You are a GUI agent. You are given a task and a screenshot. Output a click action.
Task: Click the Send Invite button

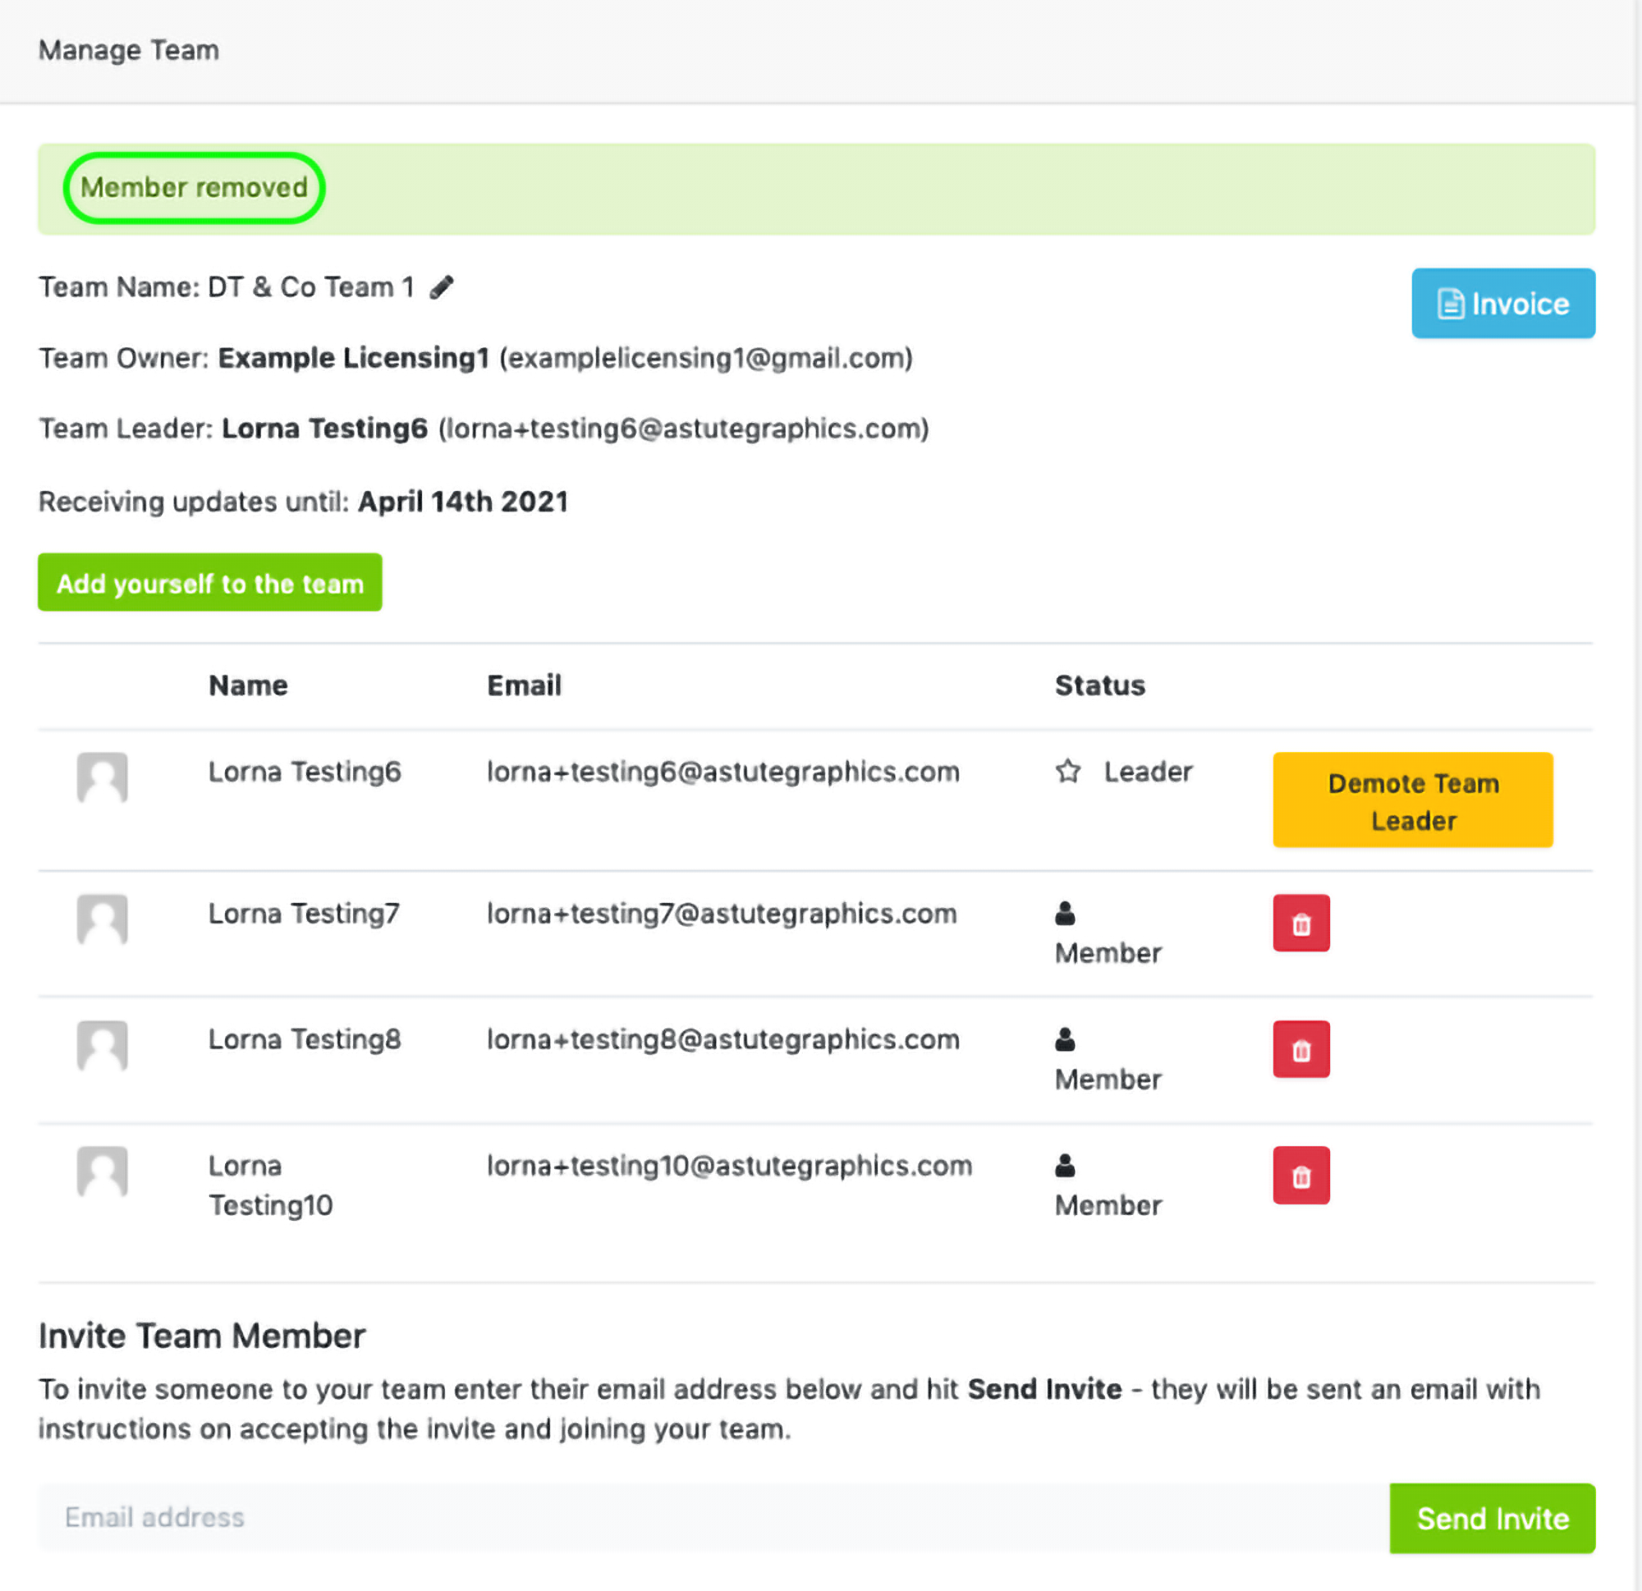coord(1491,1518)
